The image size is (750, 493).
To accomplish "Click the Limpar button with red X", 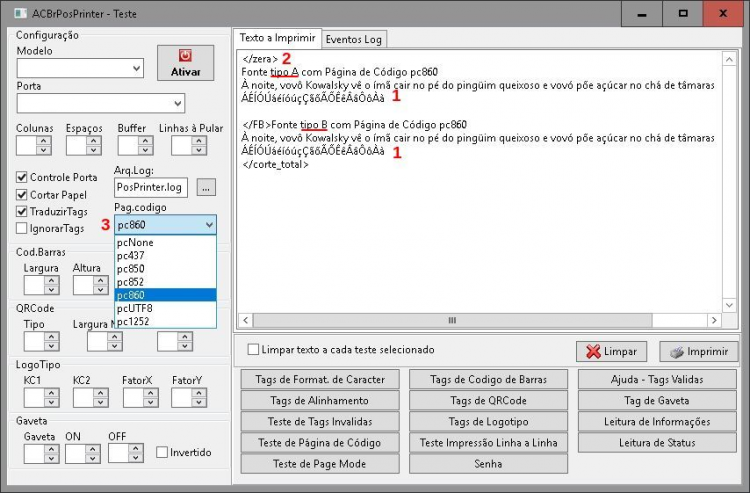I will pyautogui.click(x=611, y=351).
